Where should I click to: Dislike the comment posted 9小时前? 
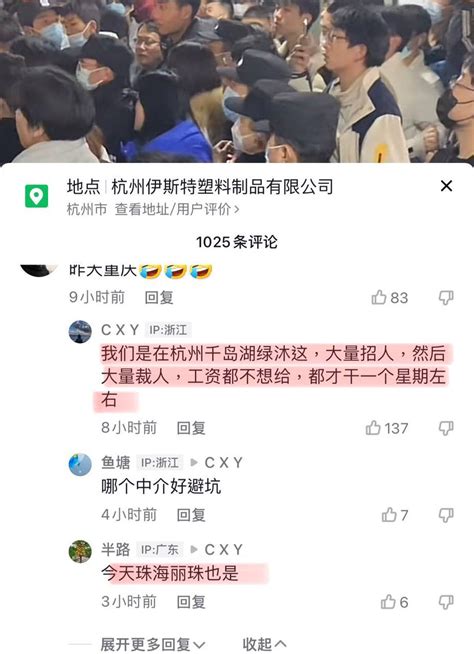tap(446, 298)
